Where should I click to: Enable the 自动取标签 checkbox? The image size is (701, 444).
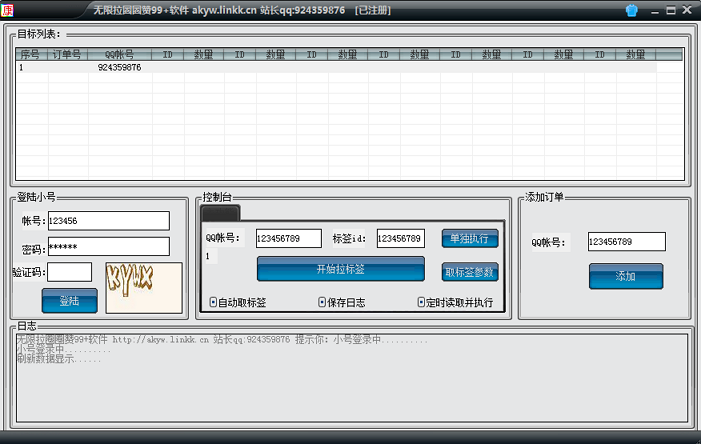point(213,302)
